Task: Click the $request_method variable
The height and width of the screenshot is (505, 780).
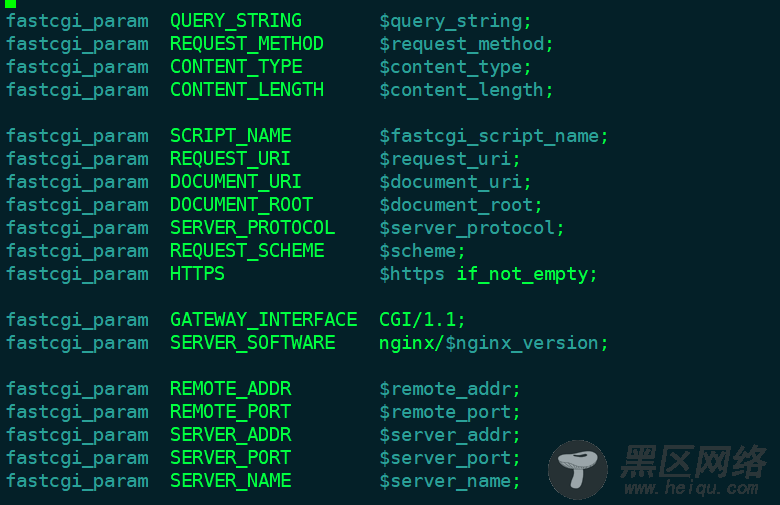Action: click(466, 44)
